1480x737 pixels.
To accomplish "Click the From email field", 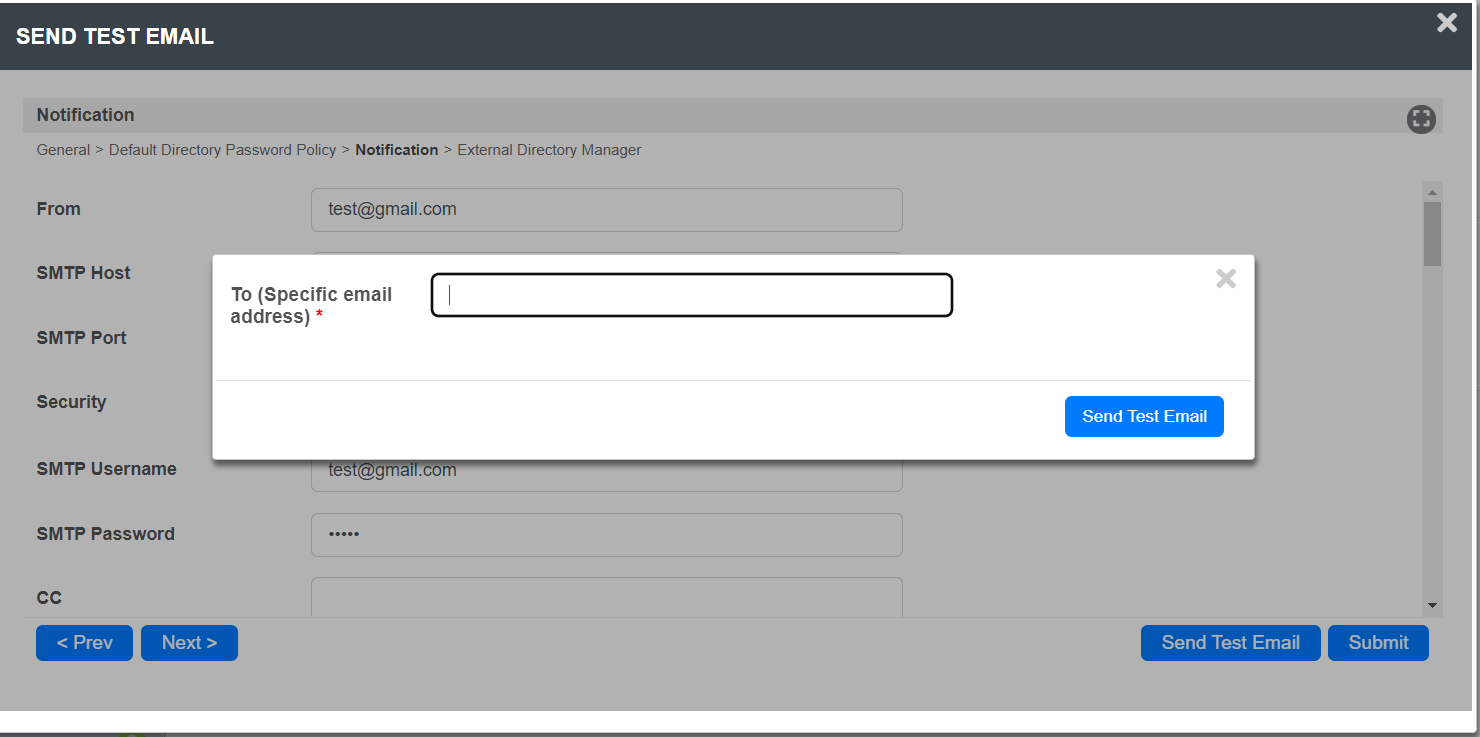I will (606, 210).
